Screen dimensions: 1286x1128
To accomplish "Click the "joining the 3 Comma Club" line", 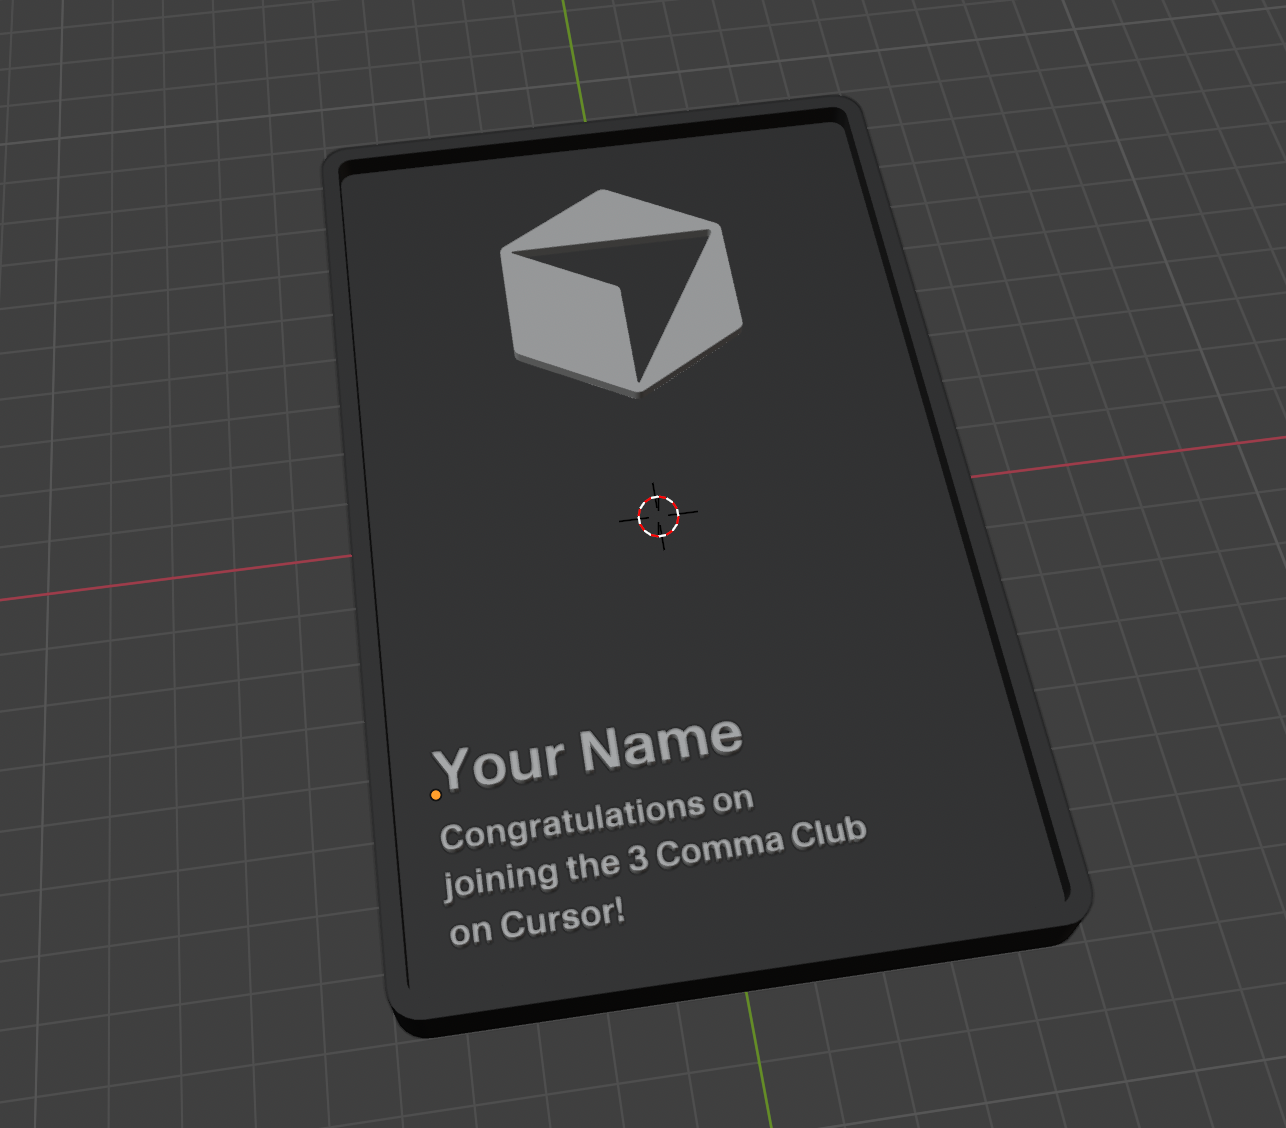I will (x=654, y=858).
